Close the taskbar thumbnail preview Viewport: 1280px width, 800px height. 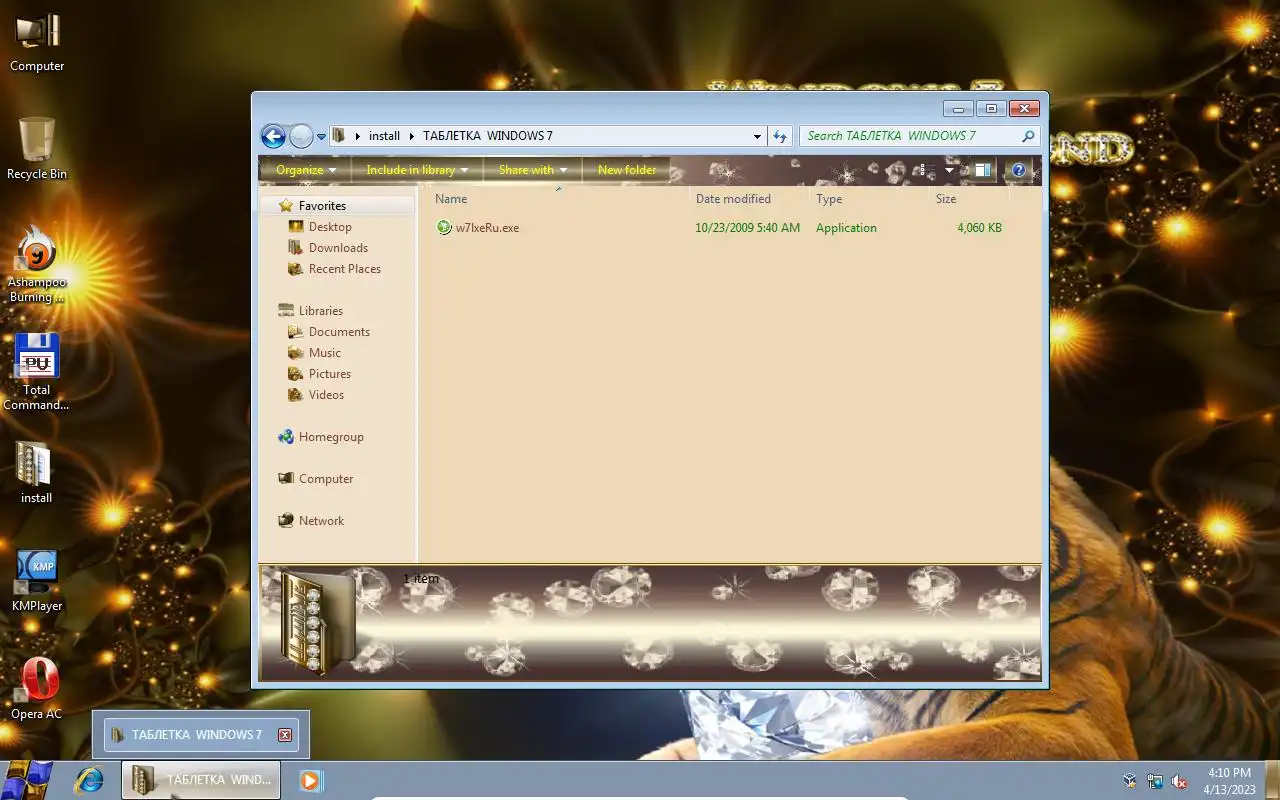(x=285, y=735)
